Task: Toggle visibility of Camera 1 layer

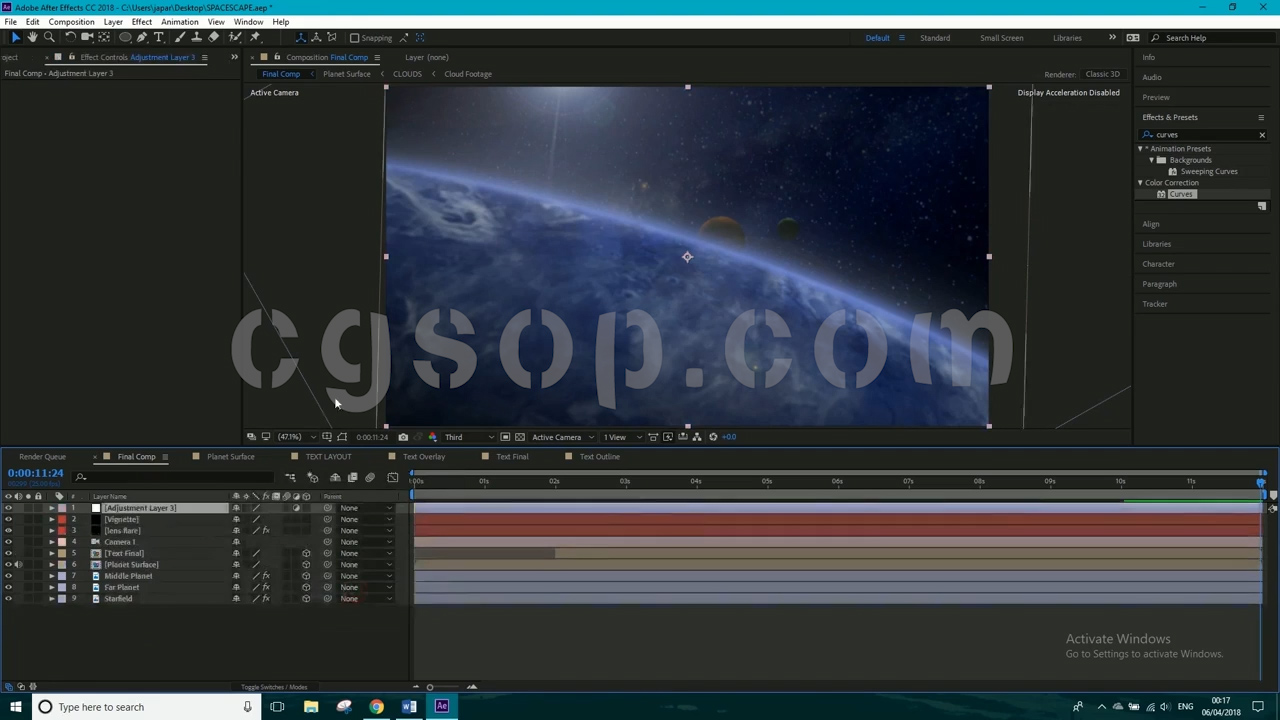Action: [8, 542]
